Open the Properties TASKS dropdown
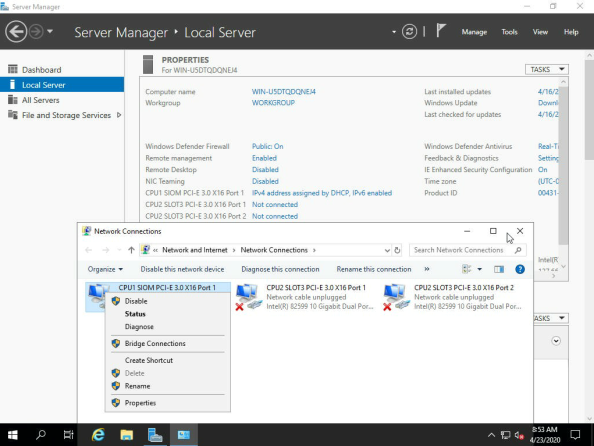 tap(546, 69)
